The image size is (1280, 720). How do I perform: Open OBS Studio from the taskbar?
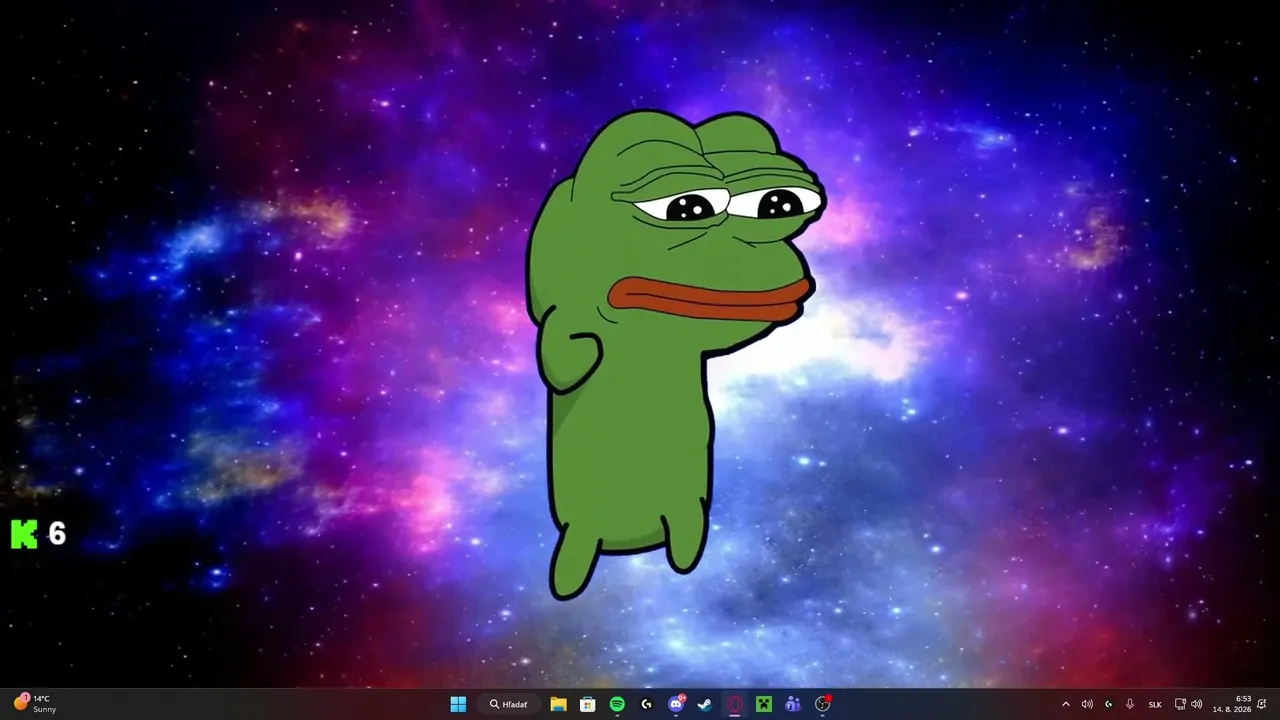coord(823,704)
